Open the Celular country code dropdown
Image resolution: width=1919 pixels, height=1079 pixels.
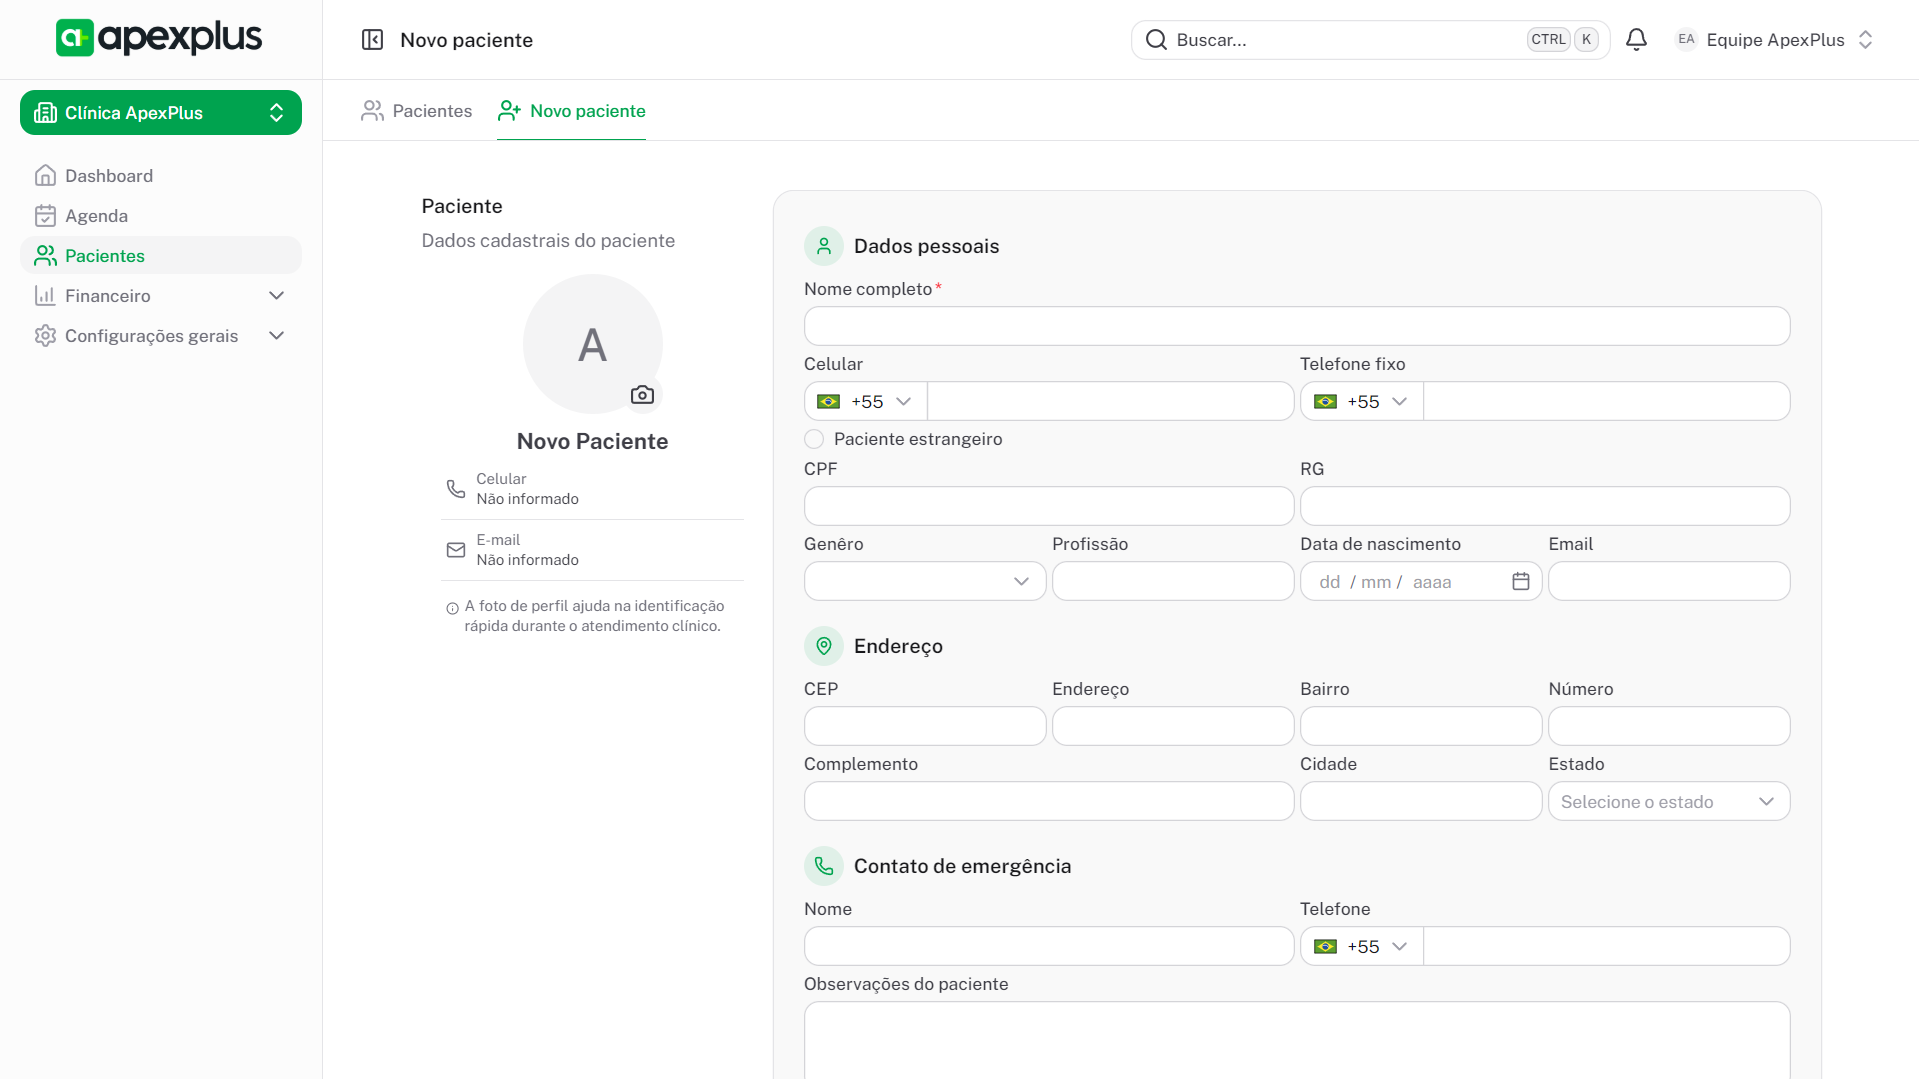click(865, 401)
